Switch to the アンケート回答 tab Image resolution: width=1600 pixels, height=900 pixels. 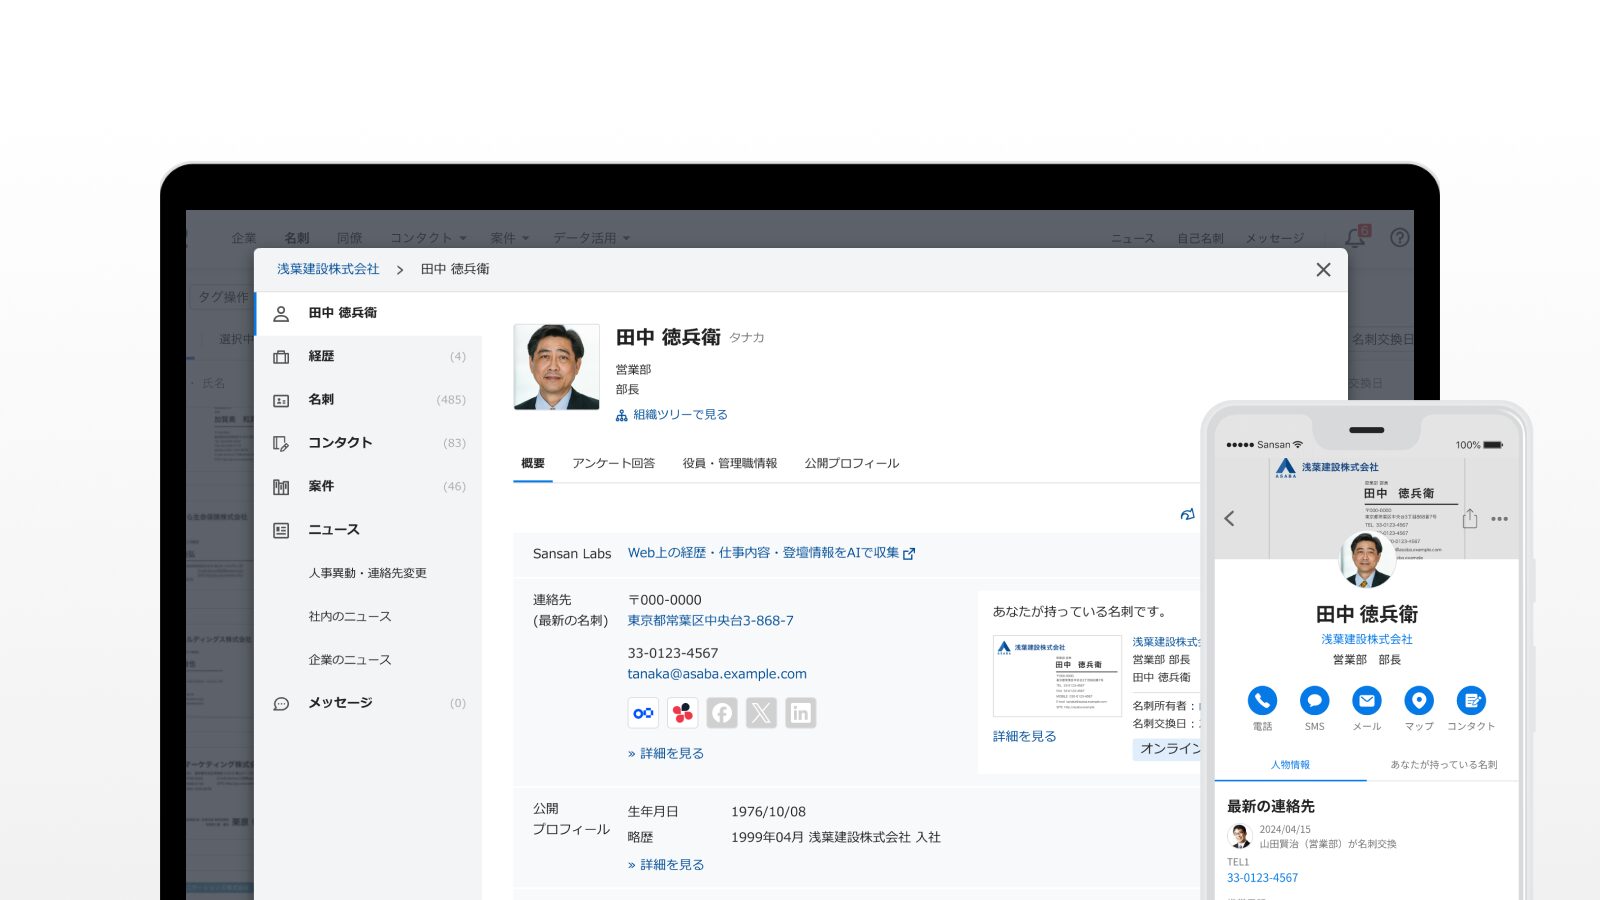(x=613, y=464)
